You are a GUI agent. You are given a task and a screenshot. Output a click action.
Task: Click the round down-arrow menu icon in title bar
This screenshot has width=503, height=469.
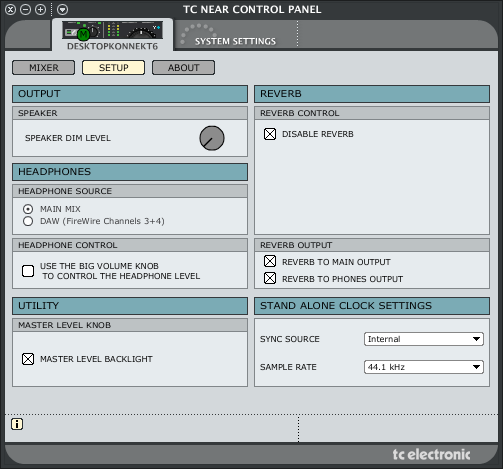click(62, 10)
